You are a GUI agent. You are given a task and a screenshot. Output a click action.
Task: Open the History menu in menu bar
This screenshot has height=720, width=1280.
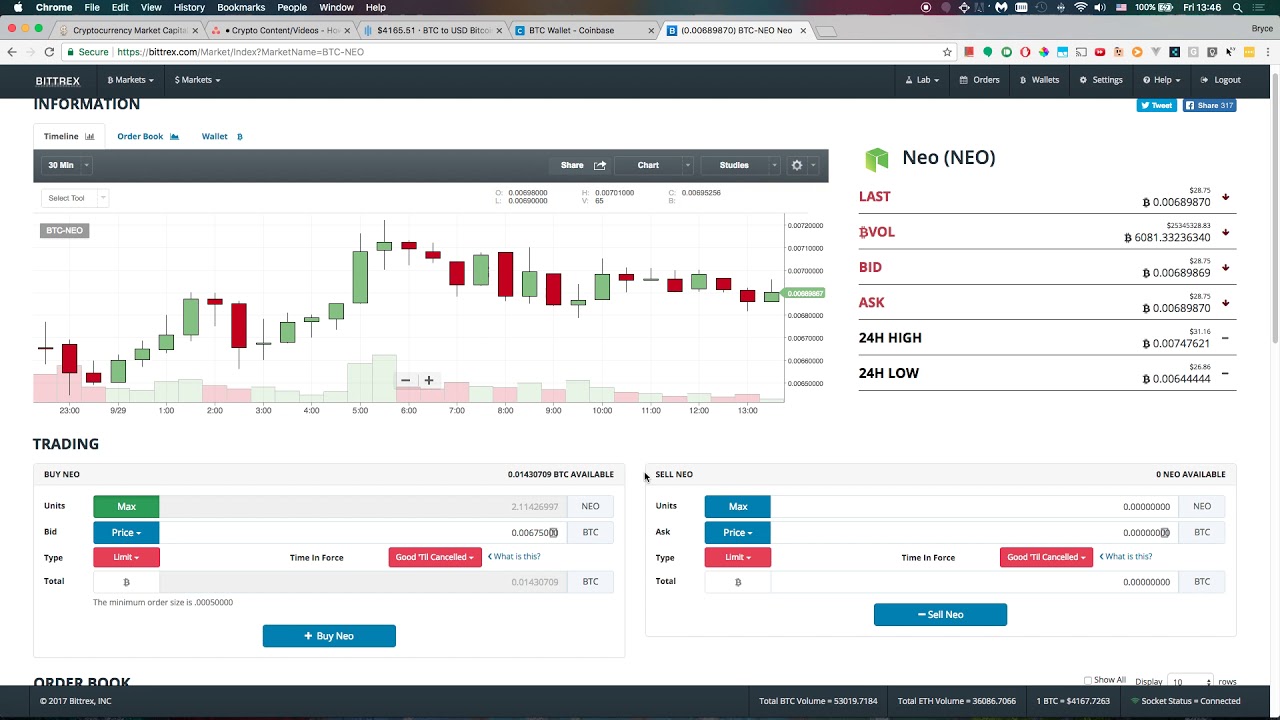189,7
